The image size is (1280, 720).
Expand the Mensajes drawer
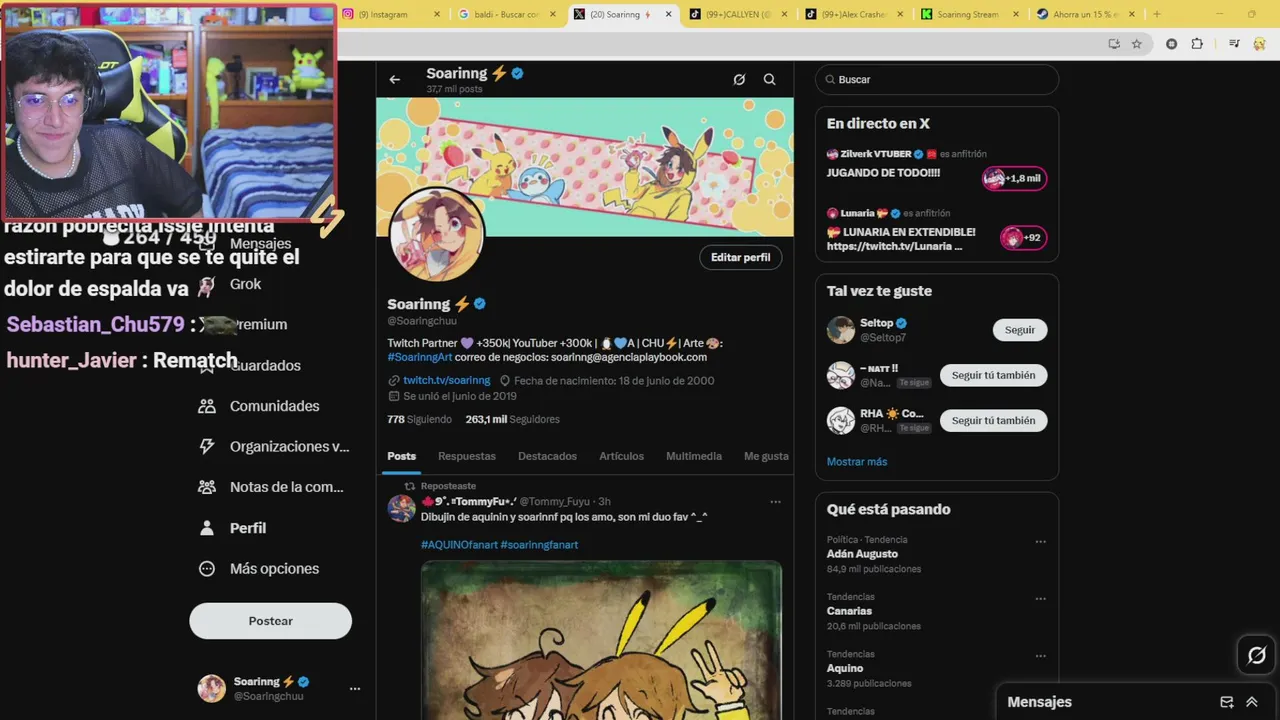tap(1251, 702)
